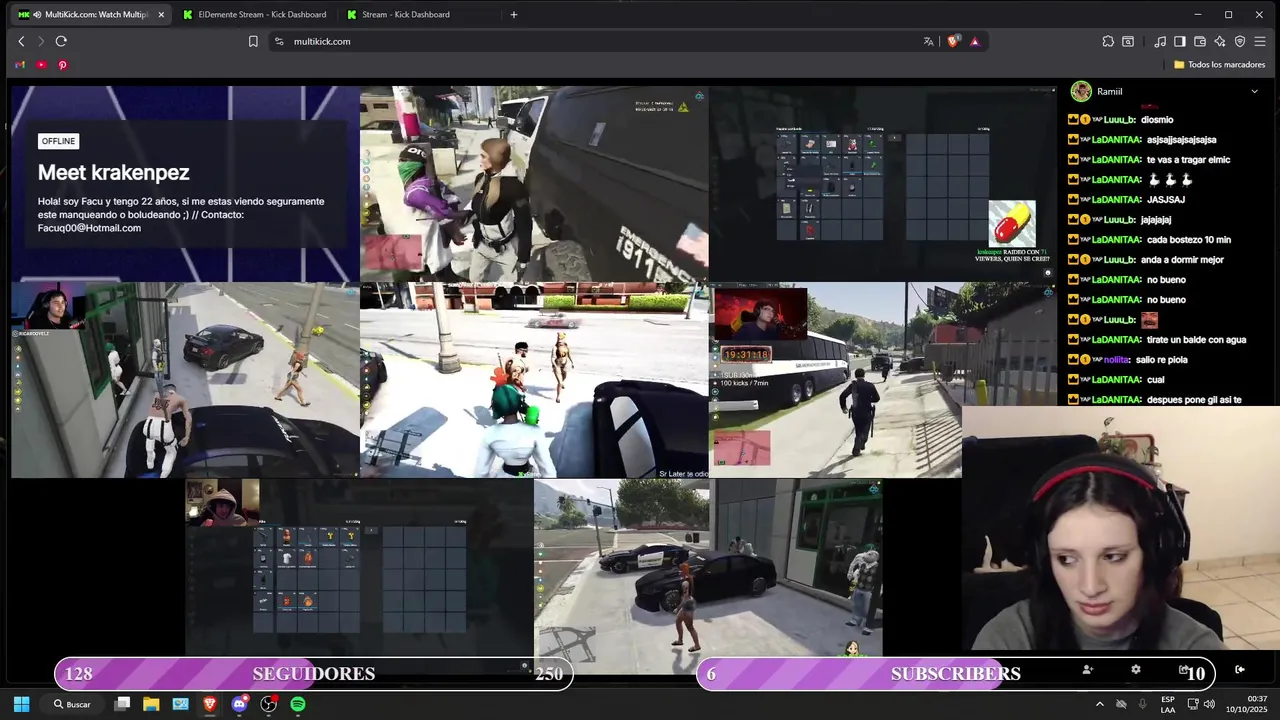Open Todos los marcadores folder
1280x720 pixels.
(x=1219, y=65)
